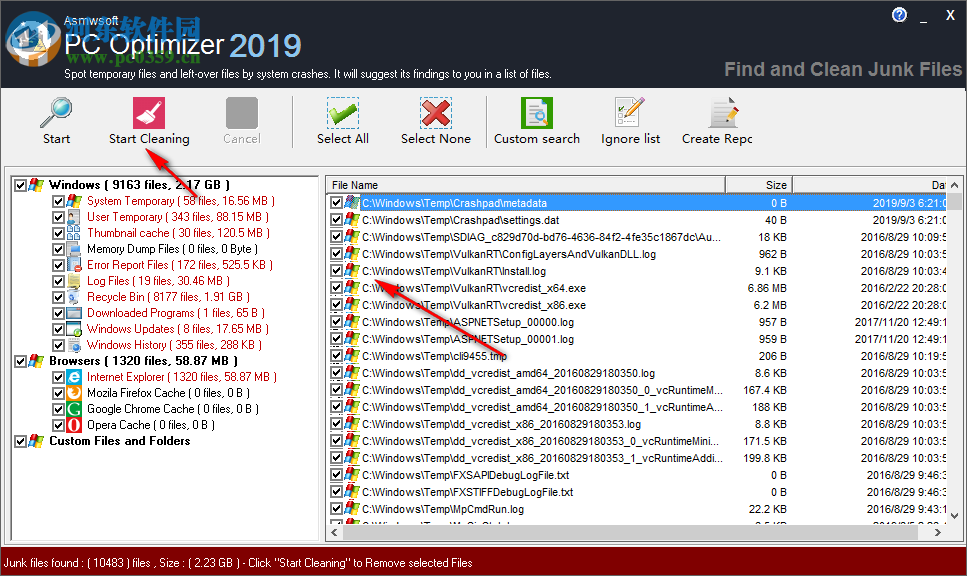Open help via question mark icon
This screenshot has width=967, height=576.
tap(898, 14)
